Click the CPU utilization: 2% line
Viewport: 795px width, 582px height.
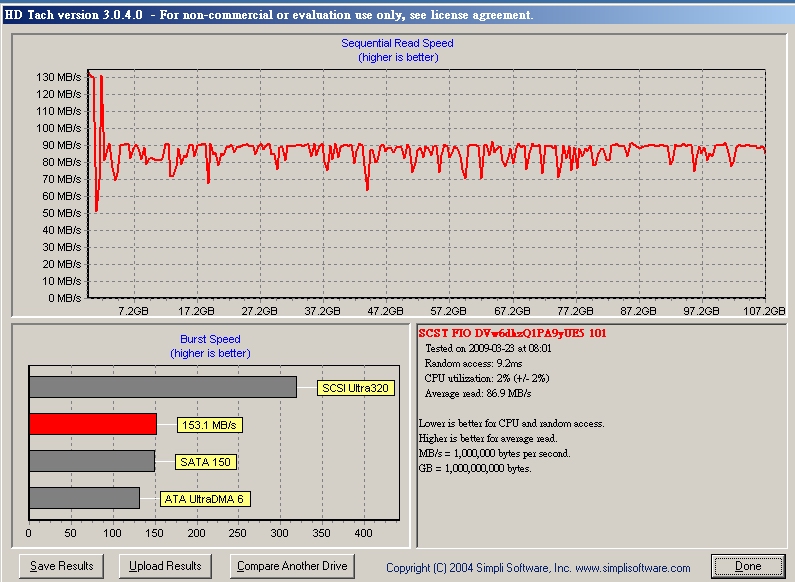coord(487,378)
